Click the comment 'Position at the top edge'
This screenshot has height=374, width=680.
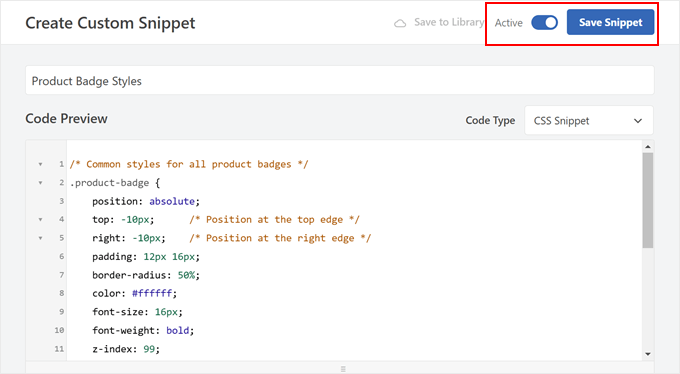(274, 220)
